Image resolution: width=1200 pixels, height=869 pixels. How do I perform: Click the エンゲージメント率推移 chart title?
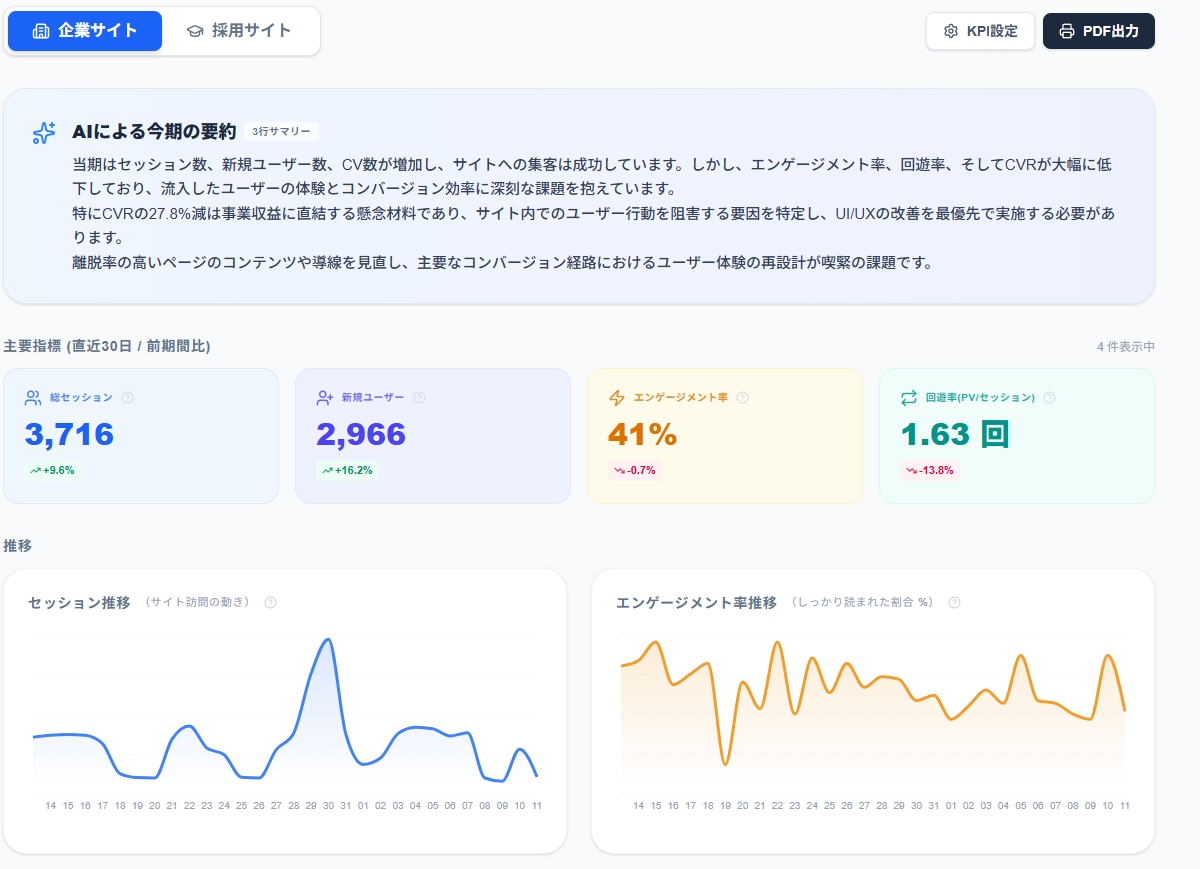point(696,603)
